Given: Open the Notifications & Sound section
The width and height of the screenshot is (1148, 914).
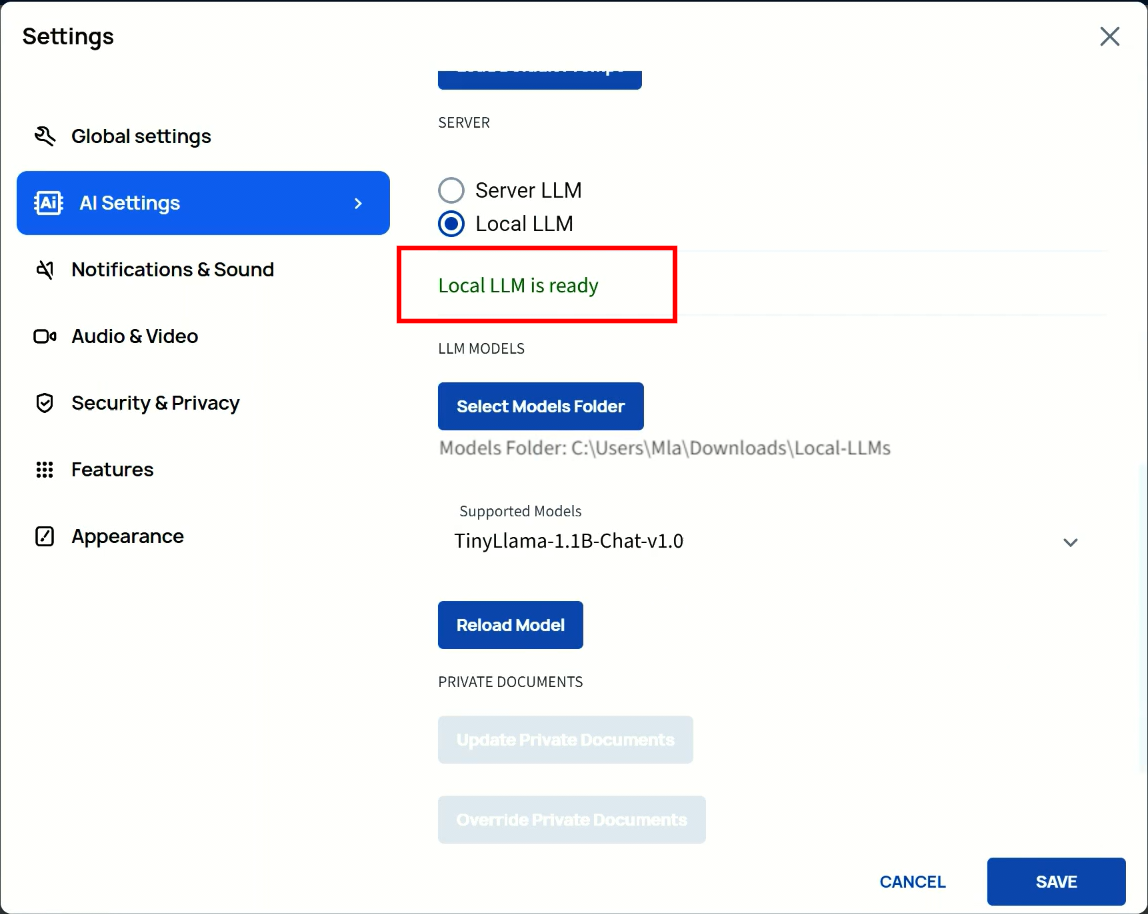Looking at the screenshot, I should coord(172,270).
